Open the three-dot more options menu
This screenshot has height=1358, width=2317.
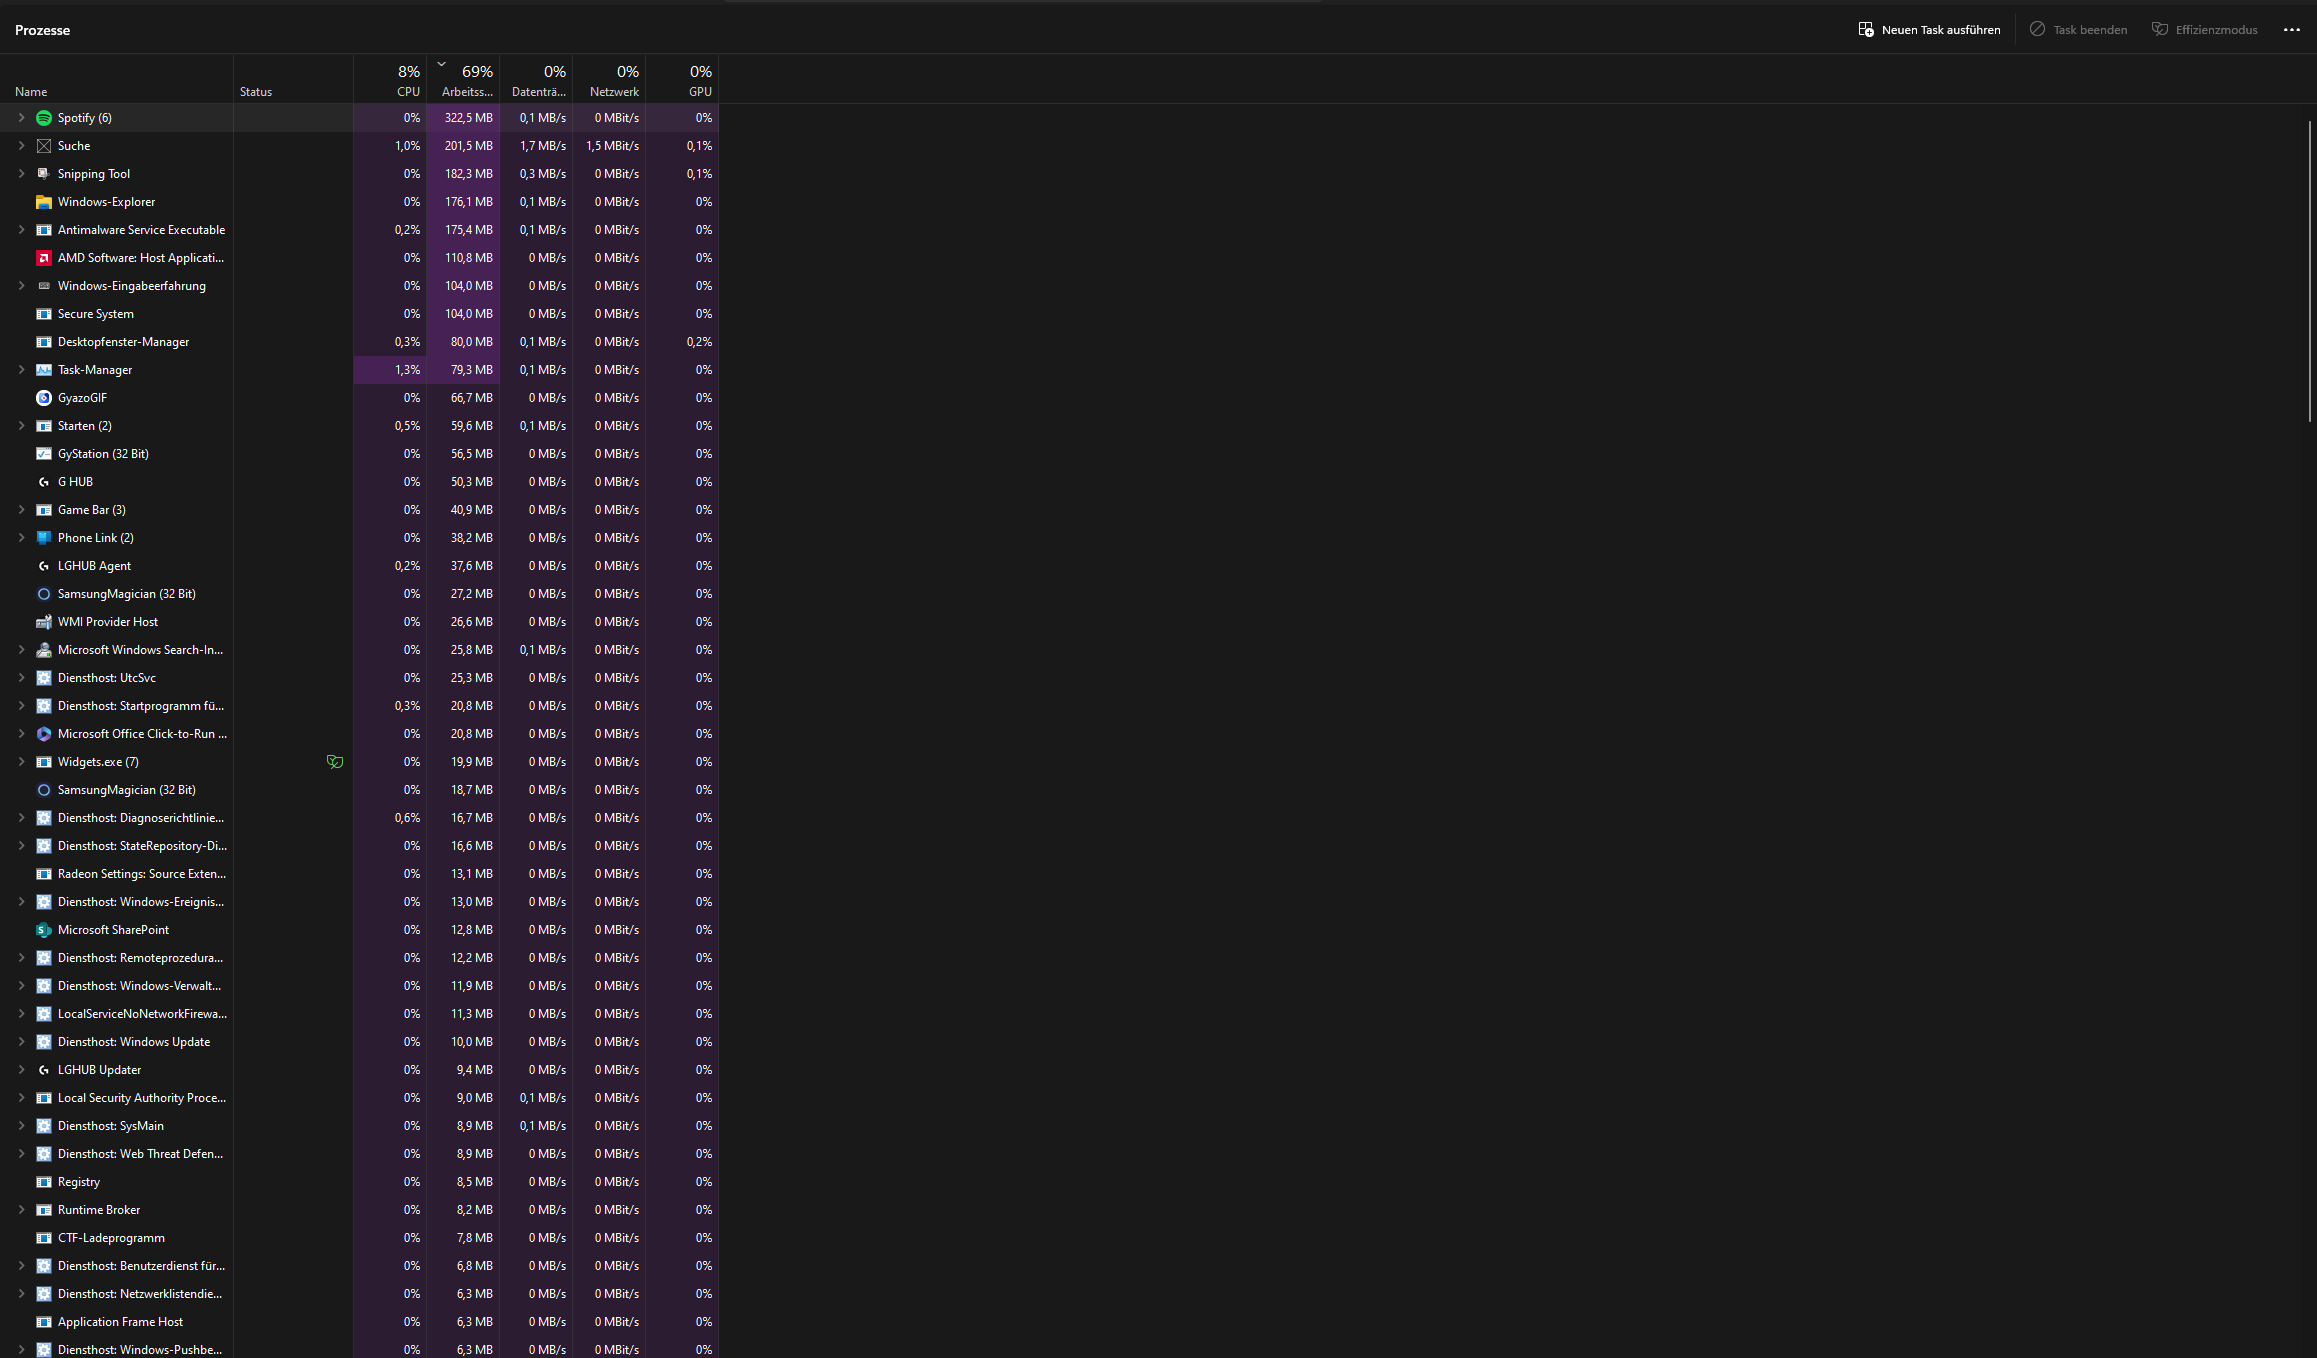click(2291, 30)
